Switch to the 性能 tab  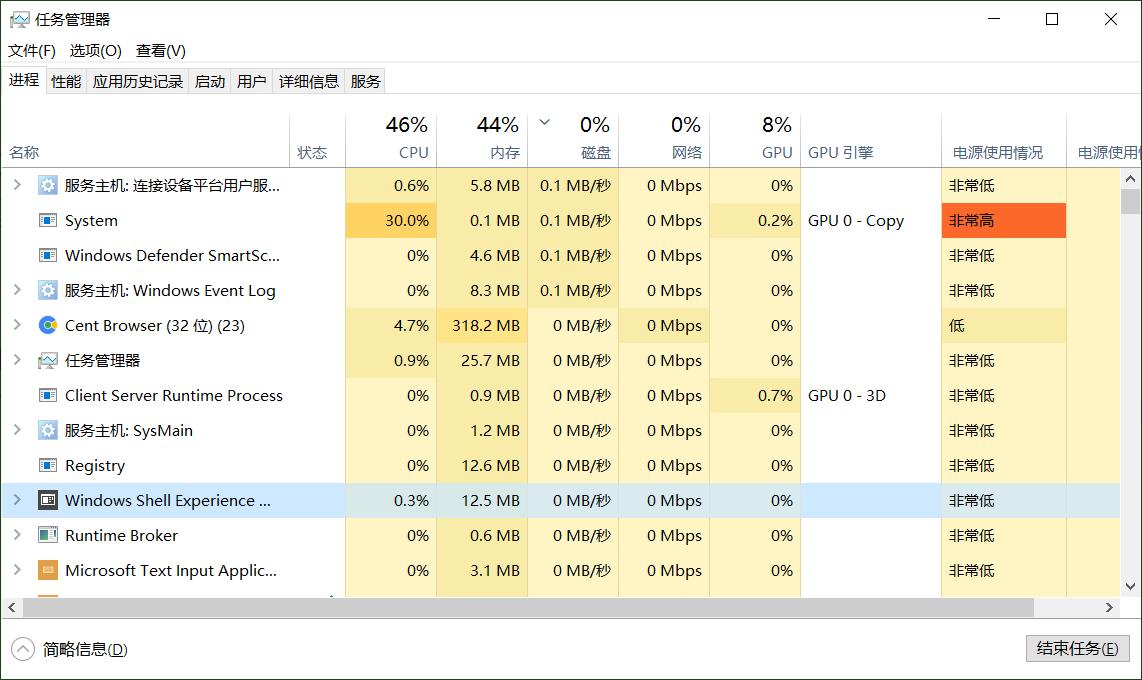click(65, 81)
